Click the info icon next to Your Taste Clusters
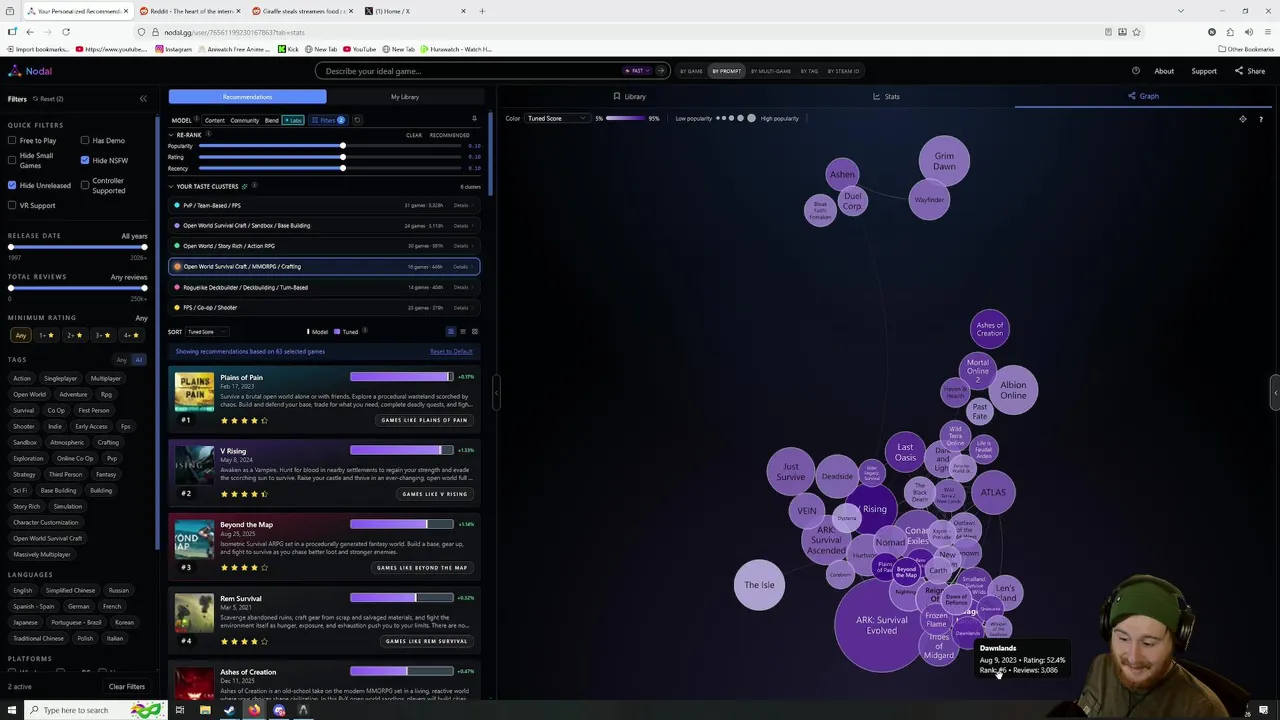The image size is (1280, 720). click(255, 186)
